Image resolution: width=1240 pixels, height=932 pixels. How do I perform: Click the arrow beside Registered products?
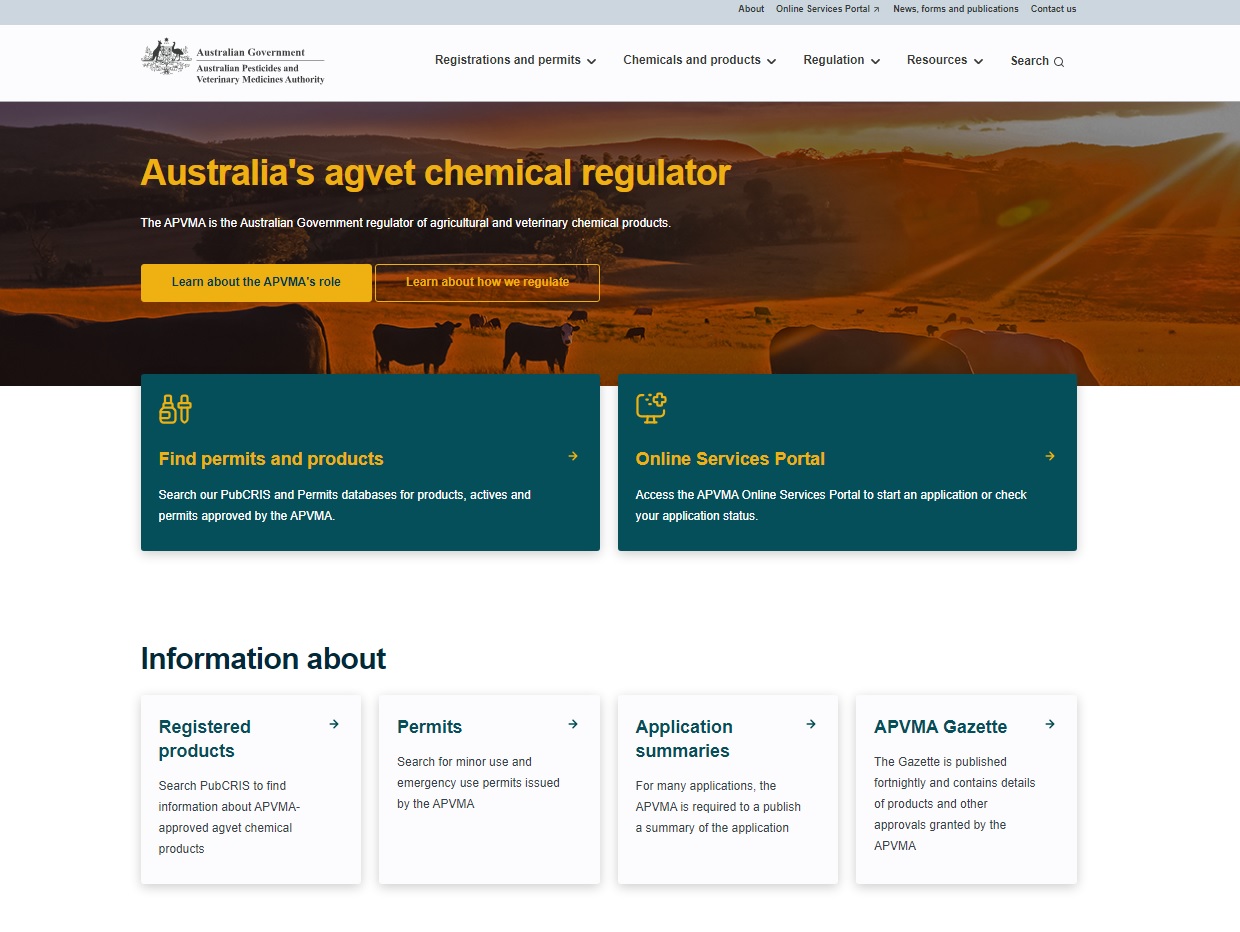click(334, 724)
